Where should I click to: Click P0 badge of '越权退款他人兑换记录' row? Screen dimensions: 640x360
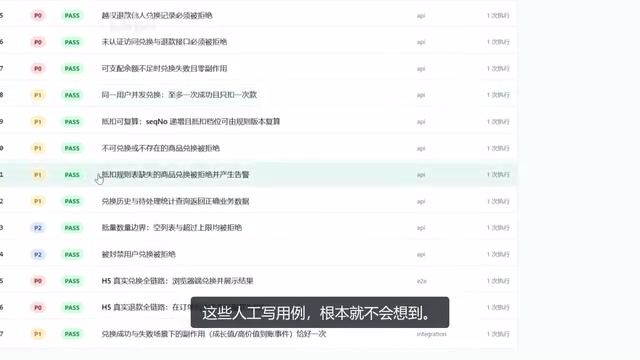(x=38, y=16)
